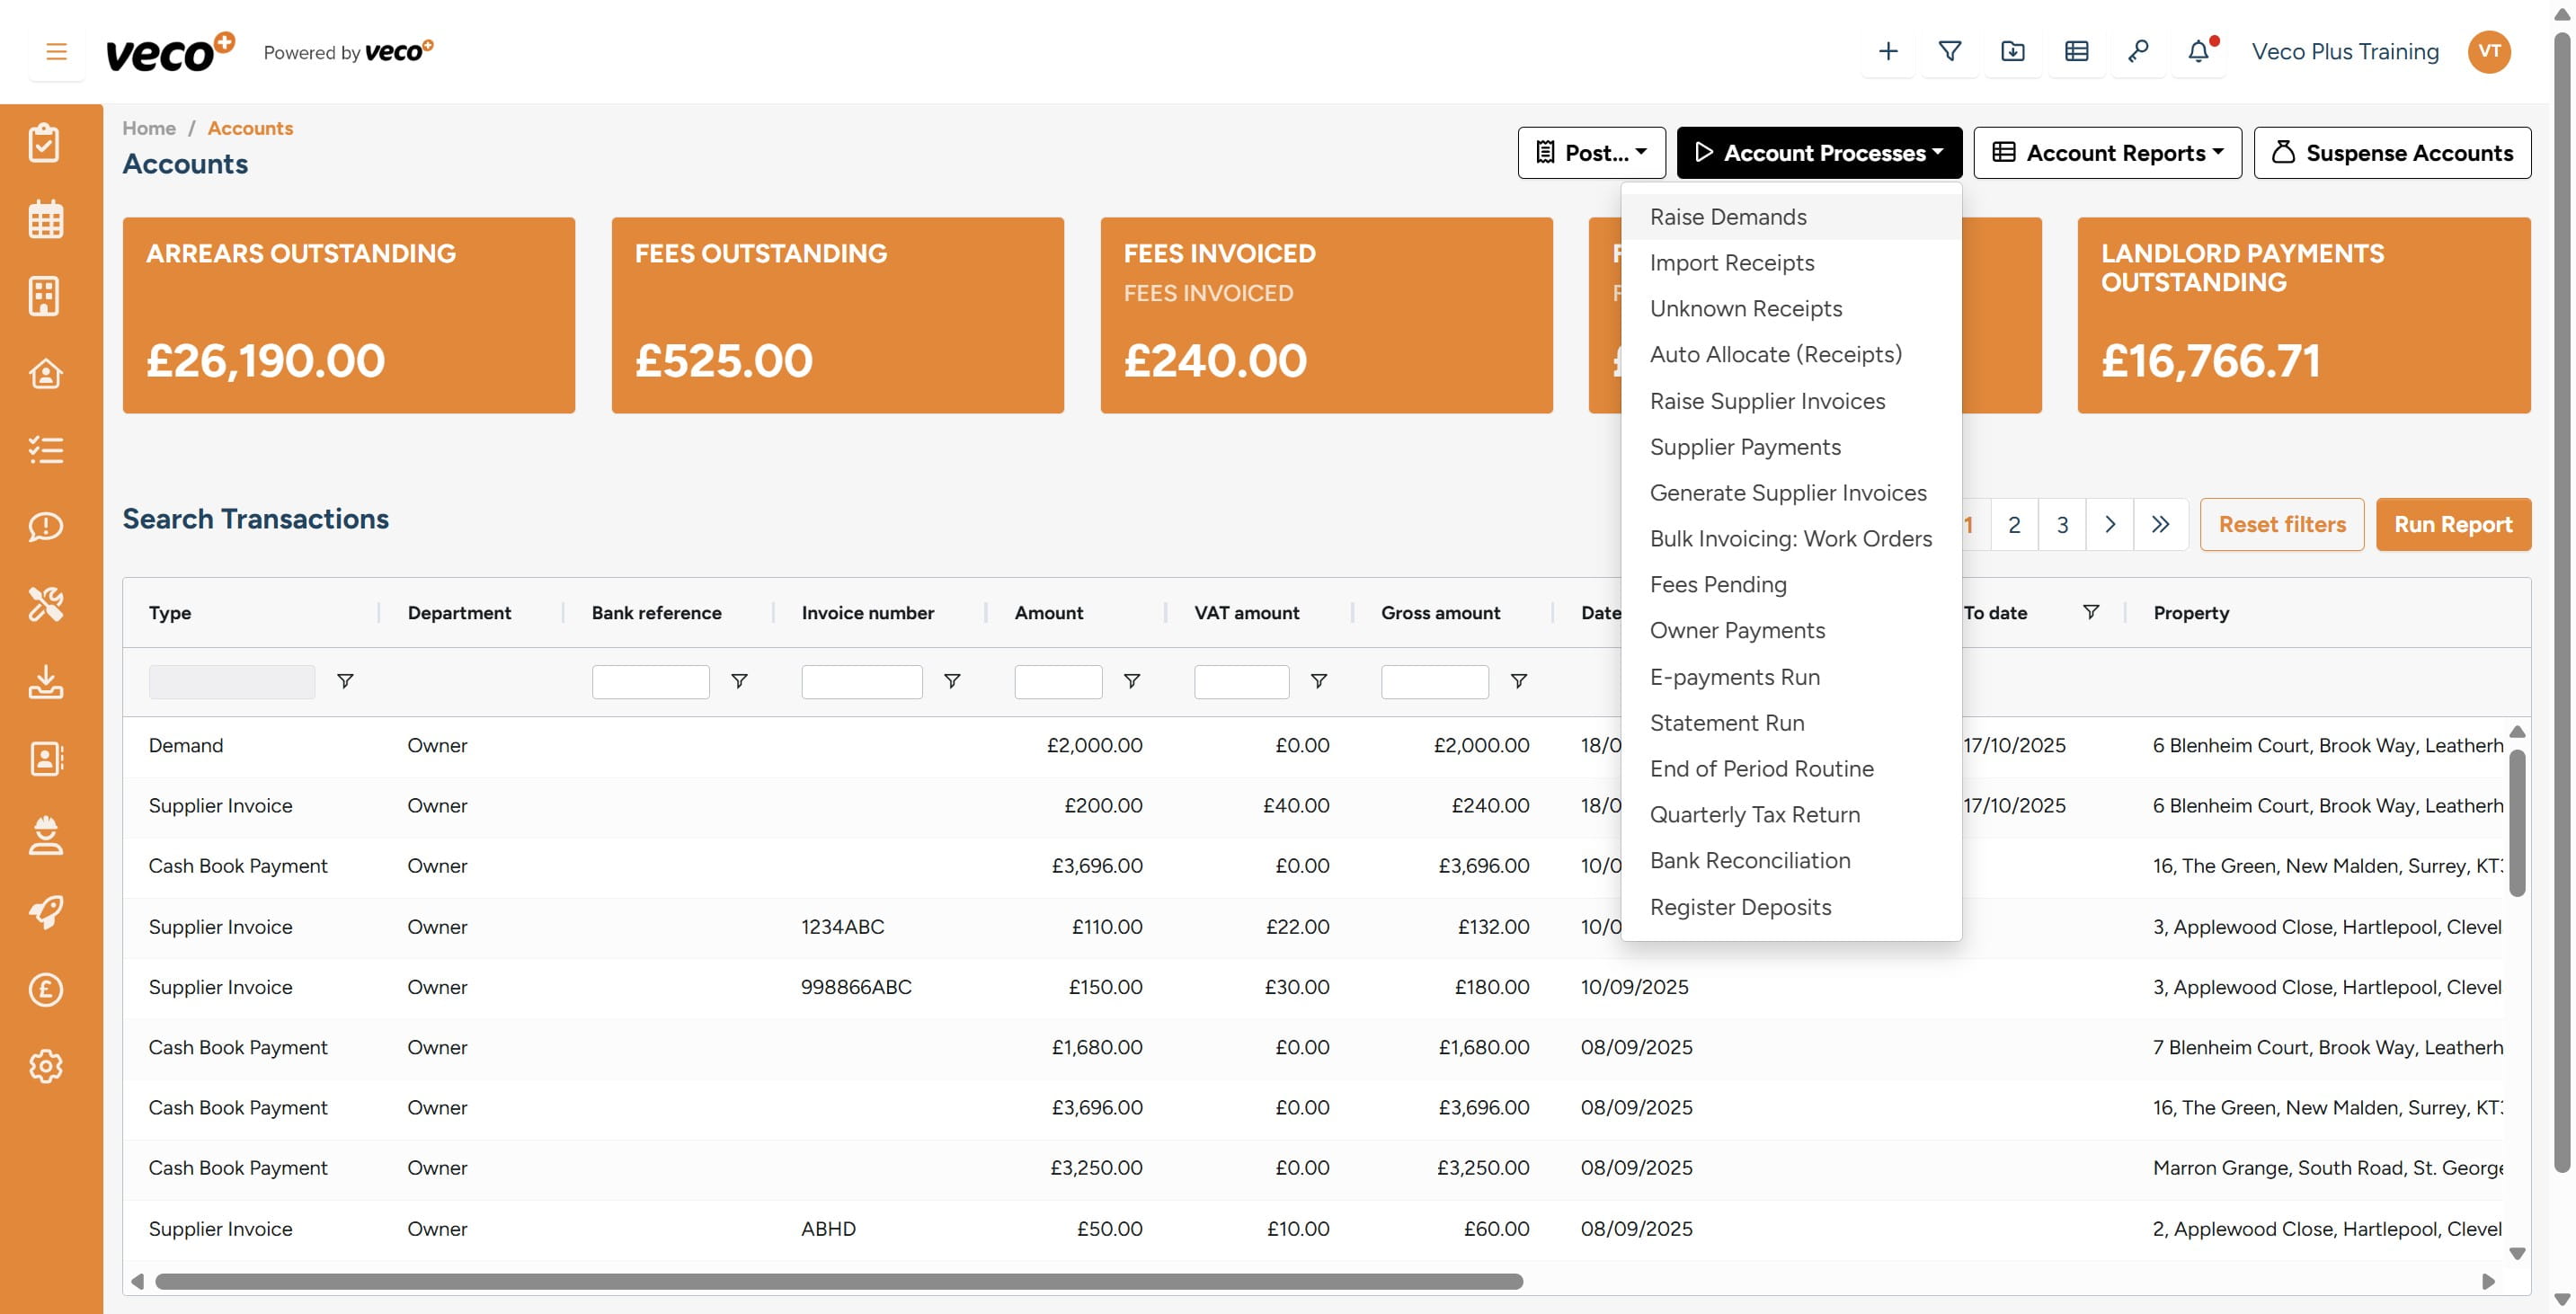Open the hamburger menu icon
The width and height of the screenshot is (2576, 1314).
coord(56,52)
